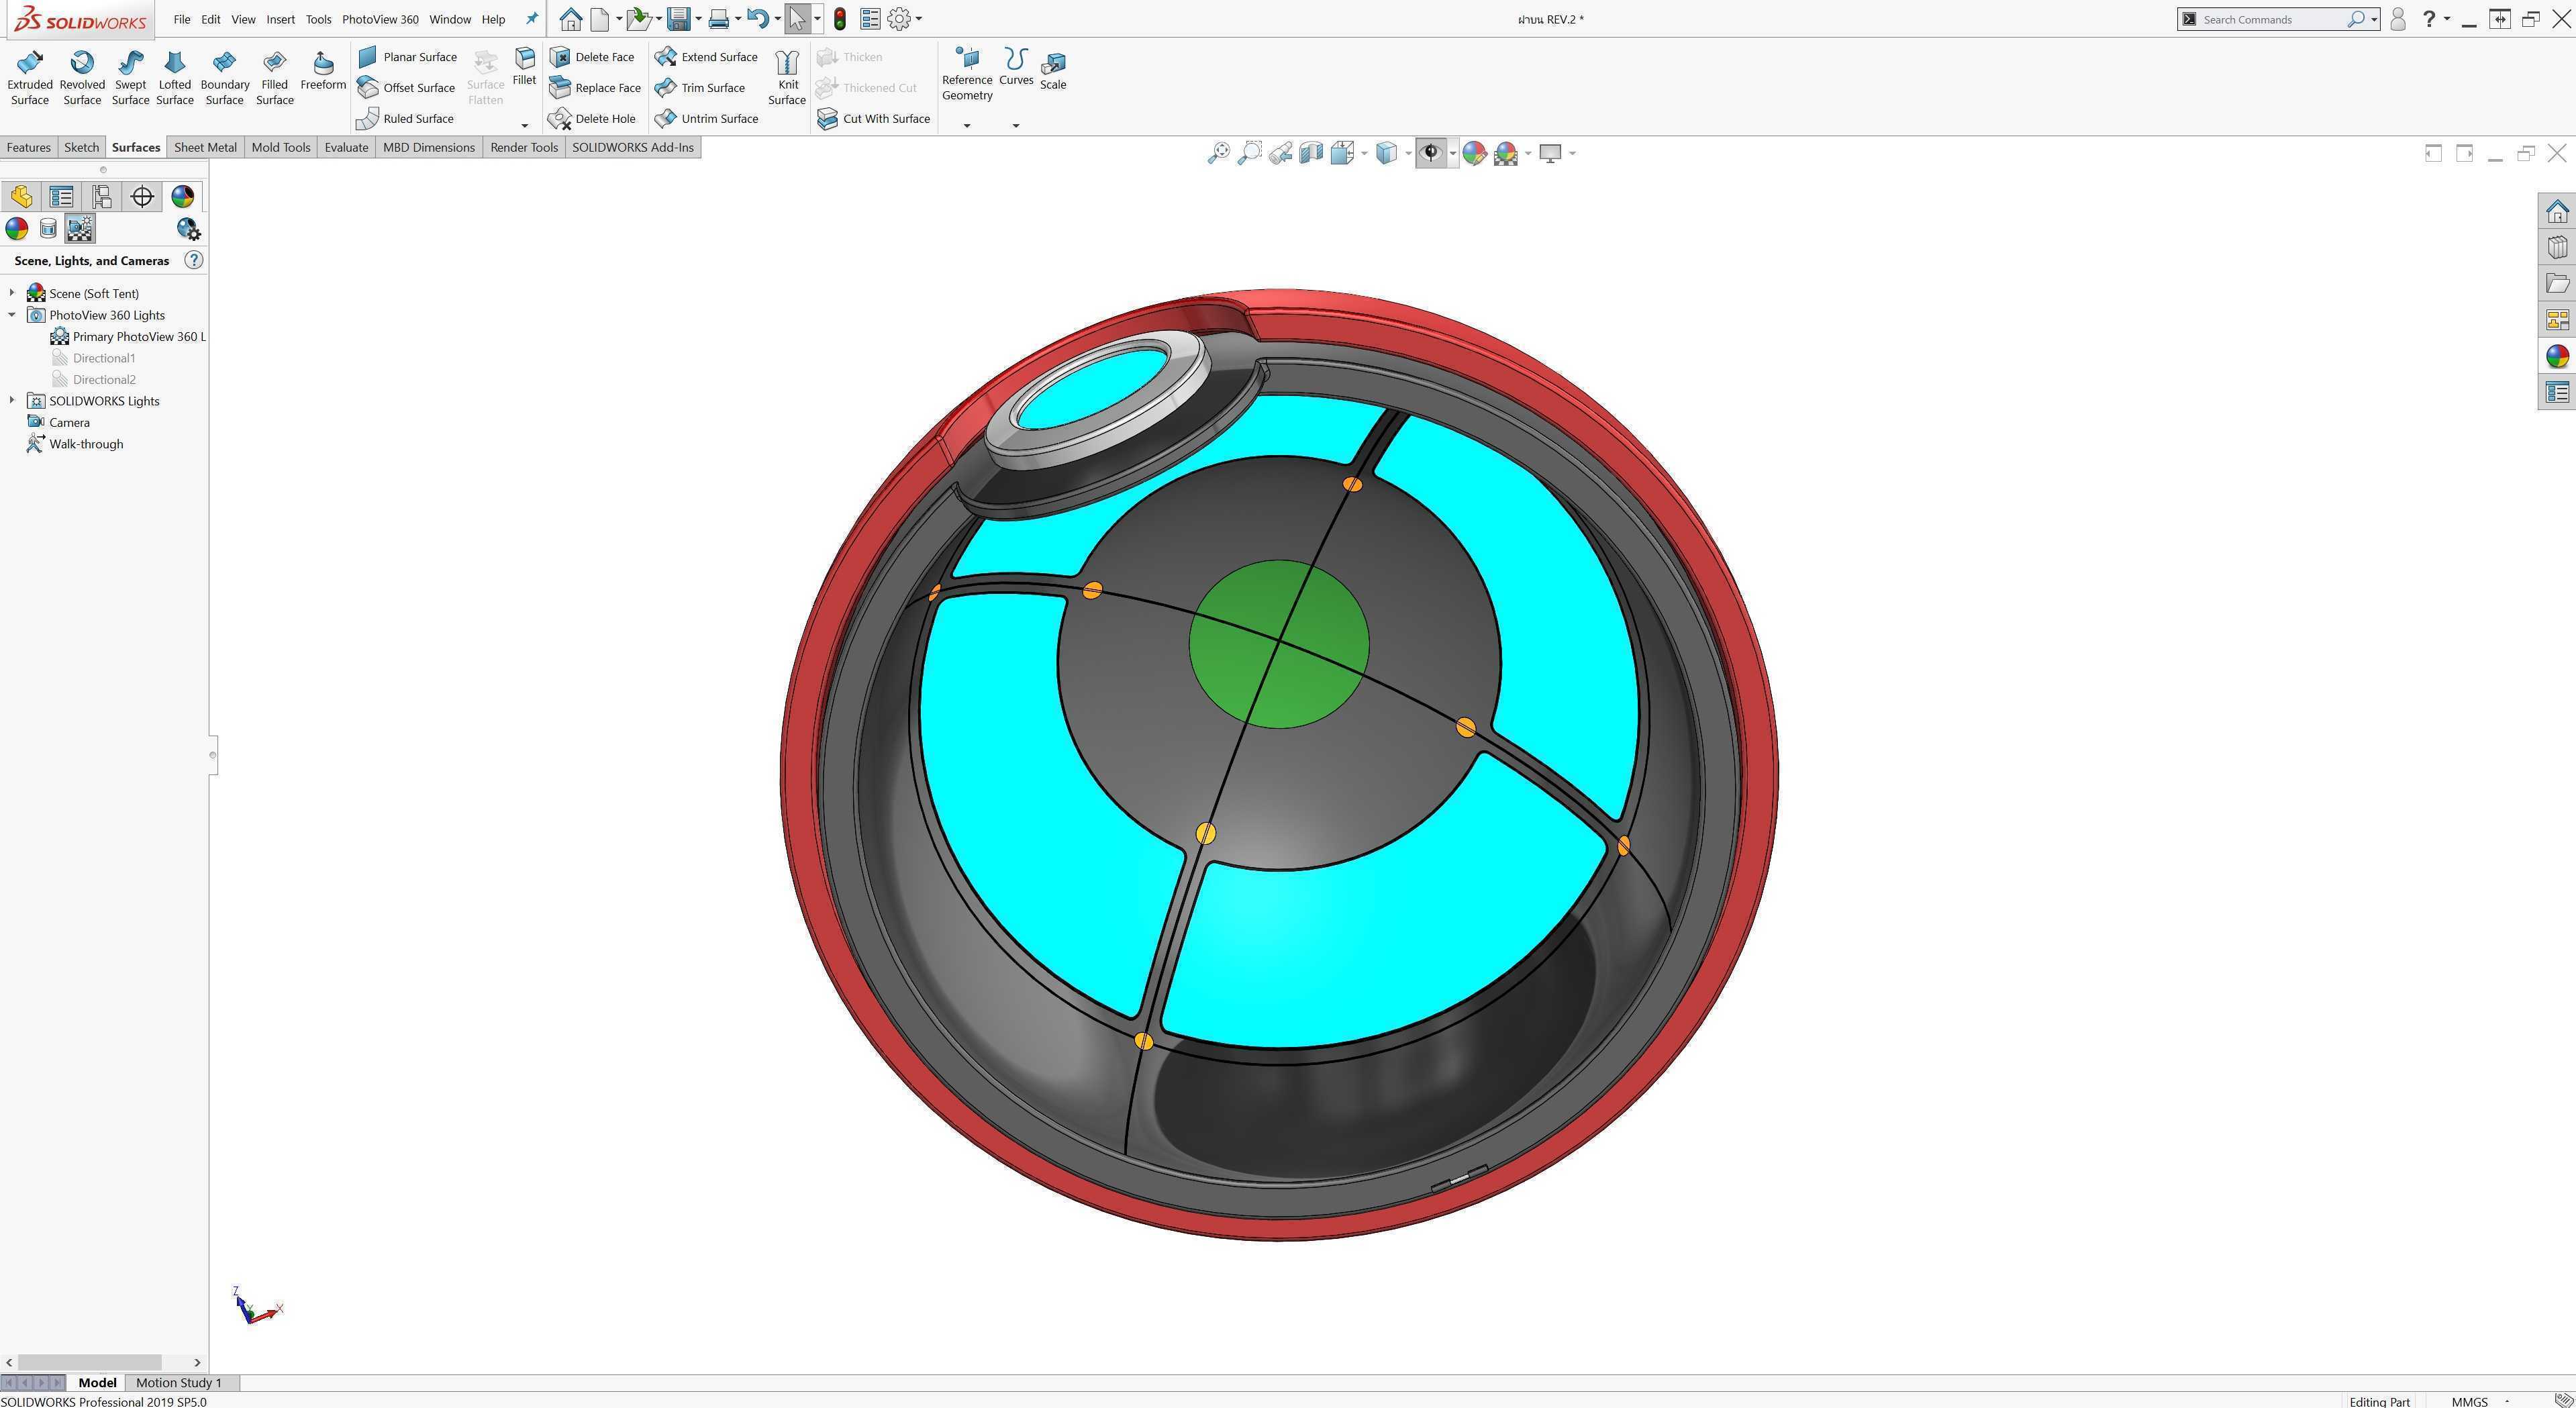
Task: Click the Zoom to Fit icon
Action: (x=1218, y=153)
